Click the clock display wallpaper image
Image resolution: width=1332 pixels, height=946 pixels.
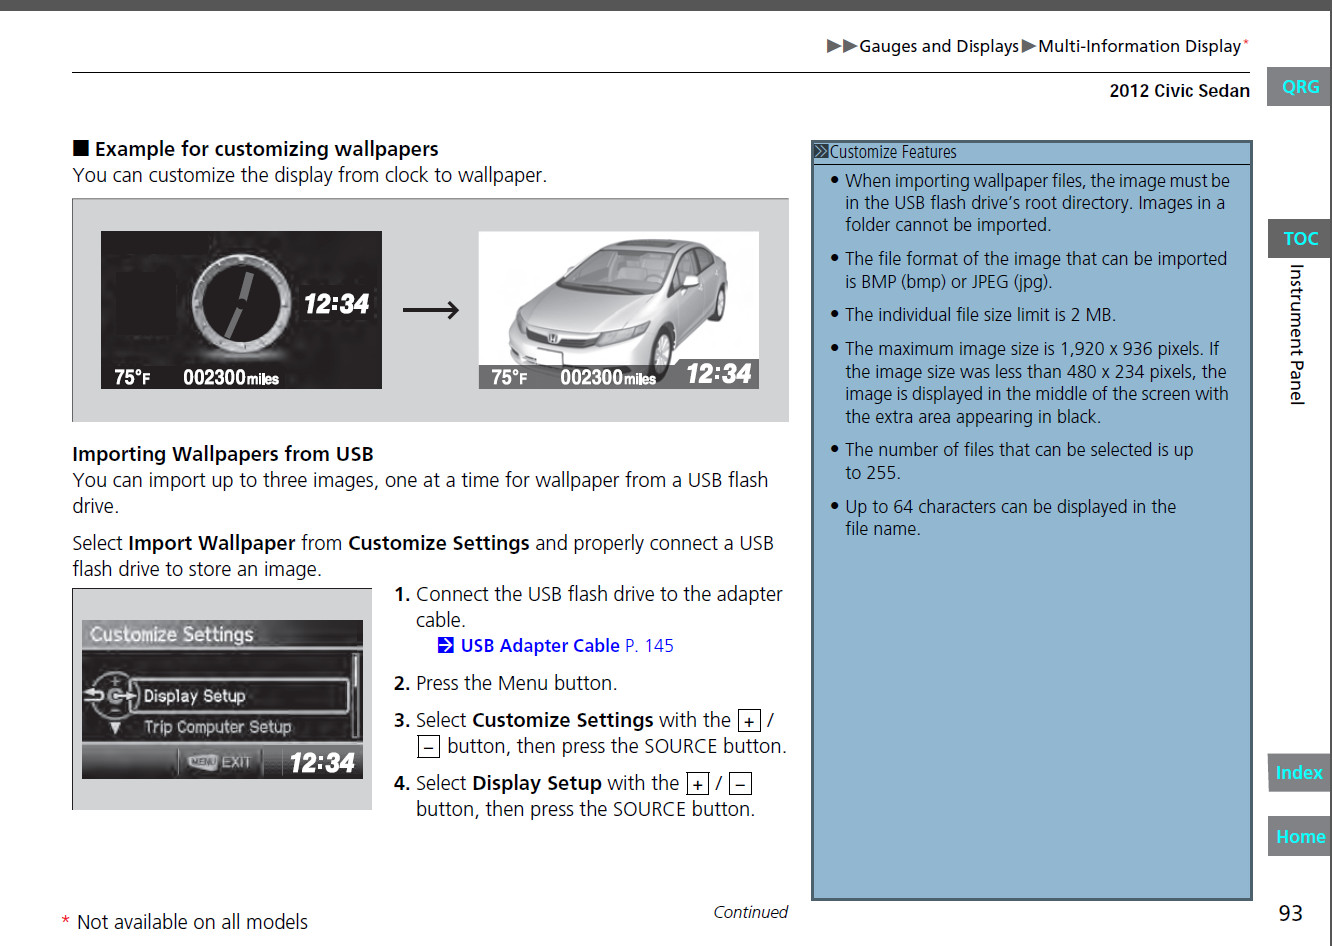pyautogui.click(x=241, y=310)
